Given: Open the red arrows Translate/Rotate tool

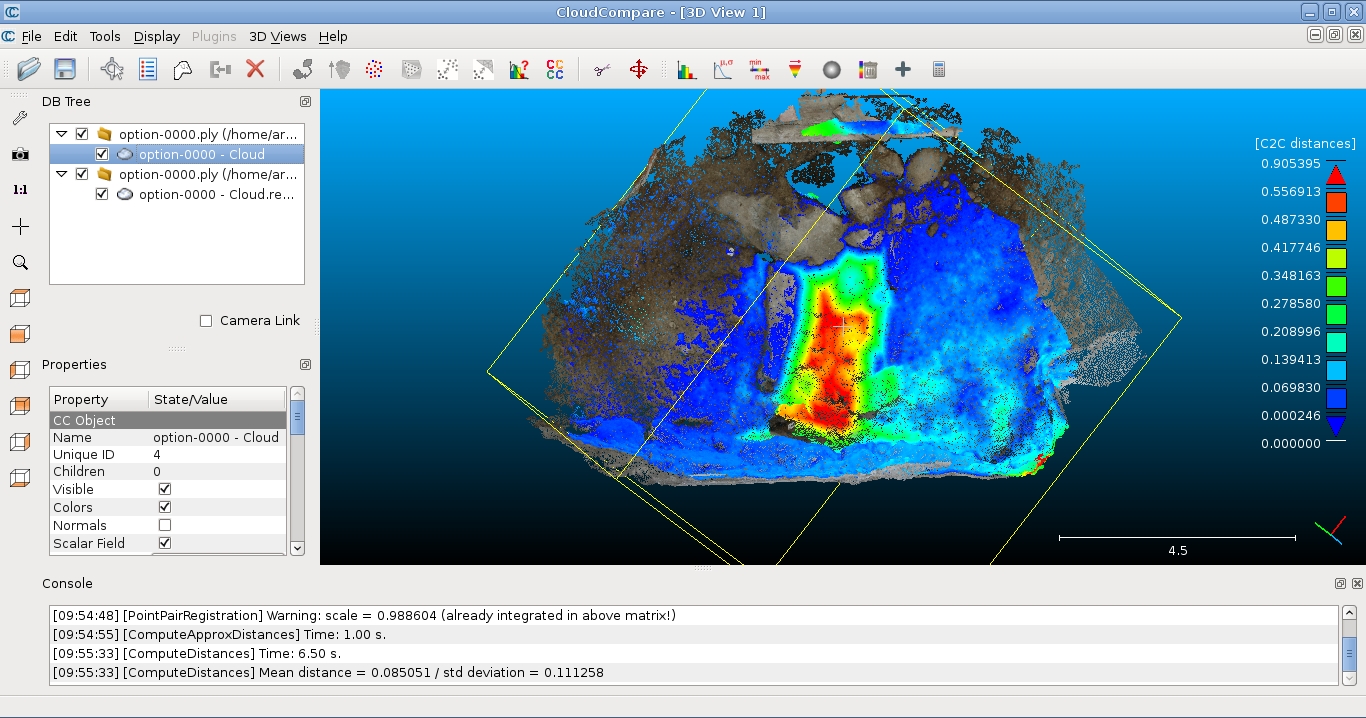Looking at the screenshot, I should (x=638, y=69).
